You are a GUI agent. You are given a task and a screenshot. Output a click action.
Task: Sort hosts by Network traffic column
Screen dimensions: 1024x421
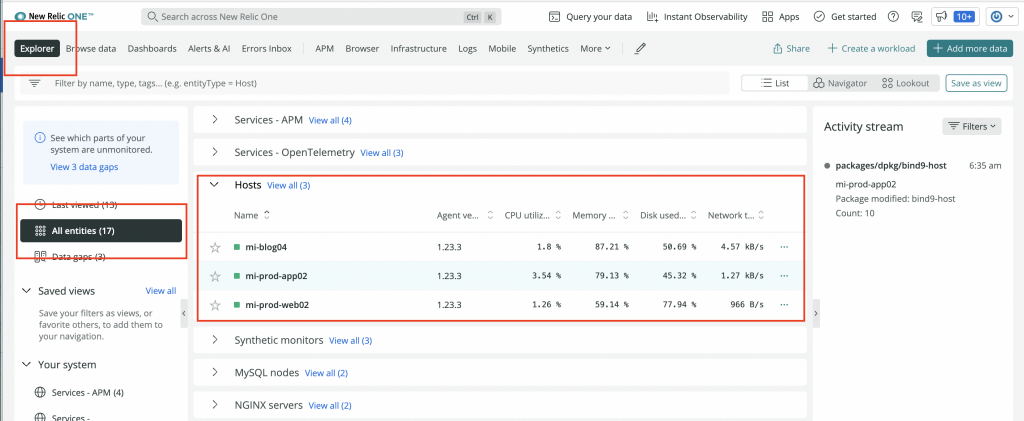click(736, 215)
